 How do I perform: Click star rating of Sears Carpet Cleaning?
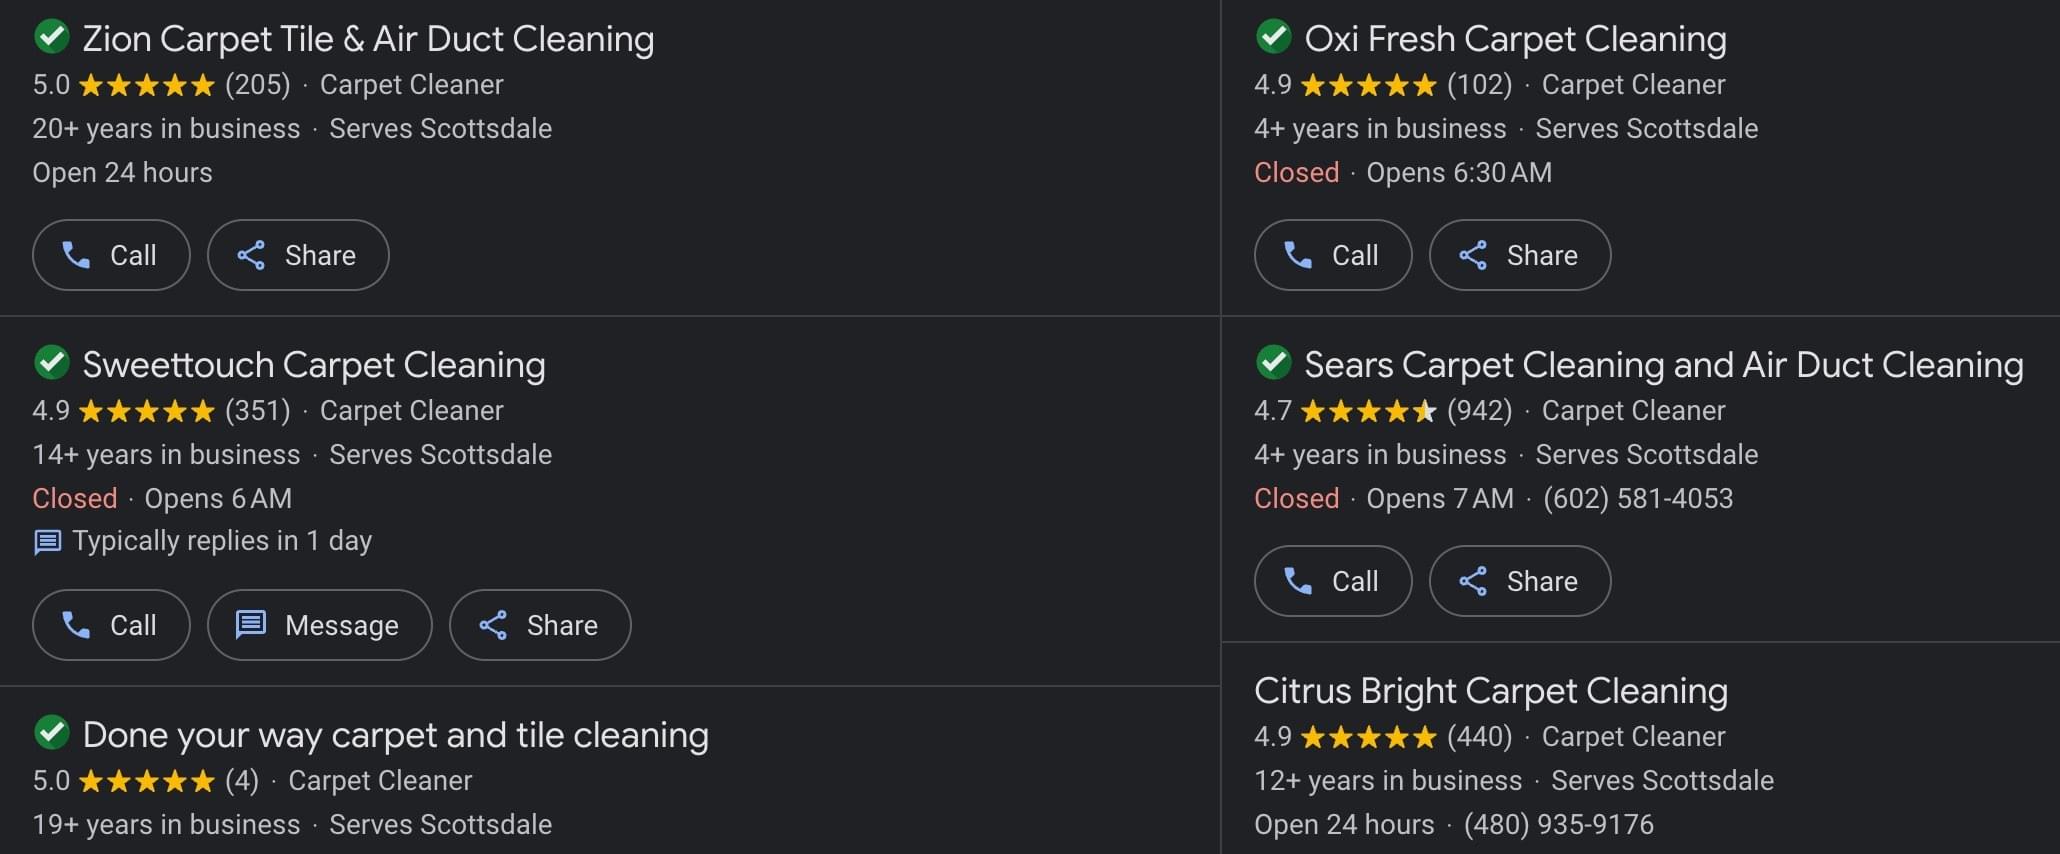1369,411
